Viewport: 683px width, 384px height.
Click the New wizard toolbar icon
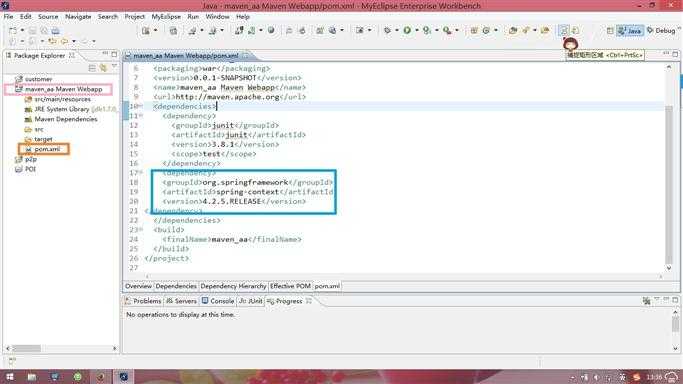click(13, 30)
